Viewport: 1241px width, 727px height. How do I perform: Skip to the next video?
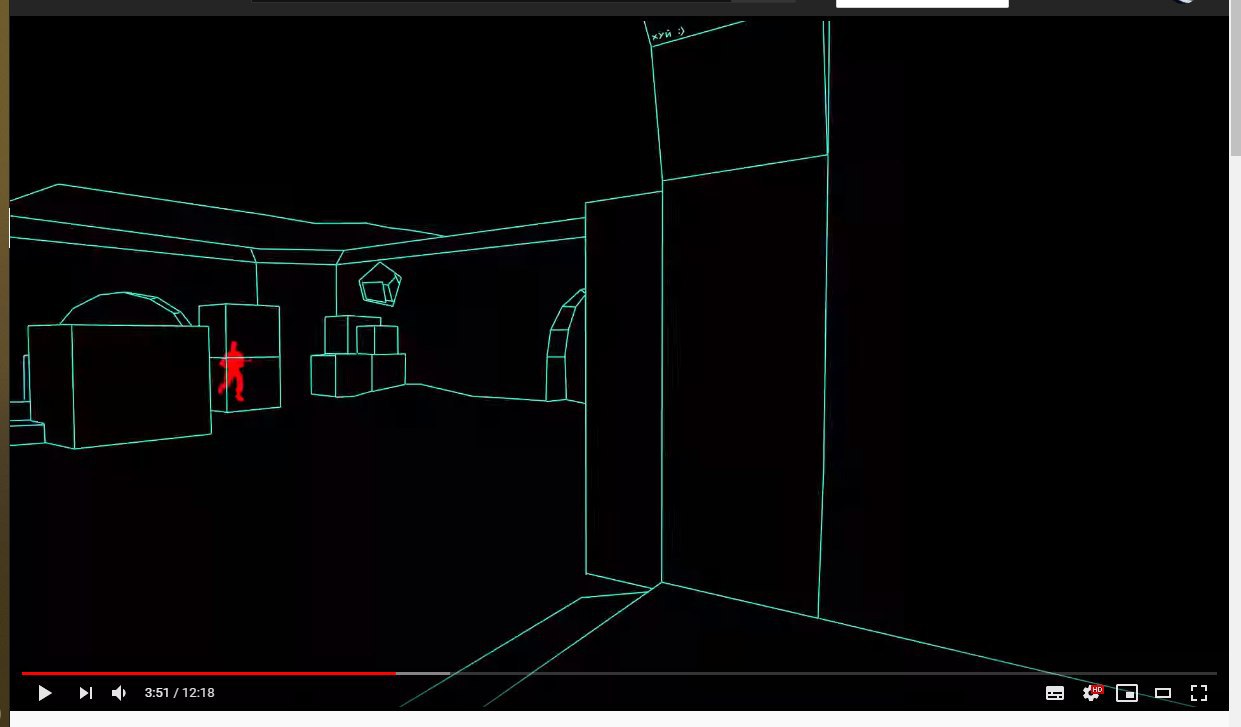coord(86,693)
